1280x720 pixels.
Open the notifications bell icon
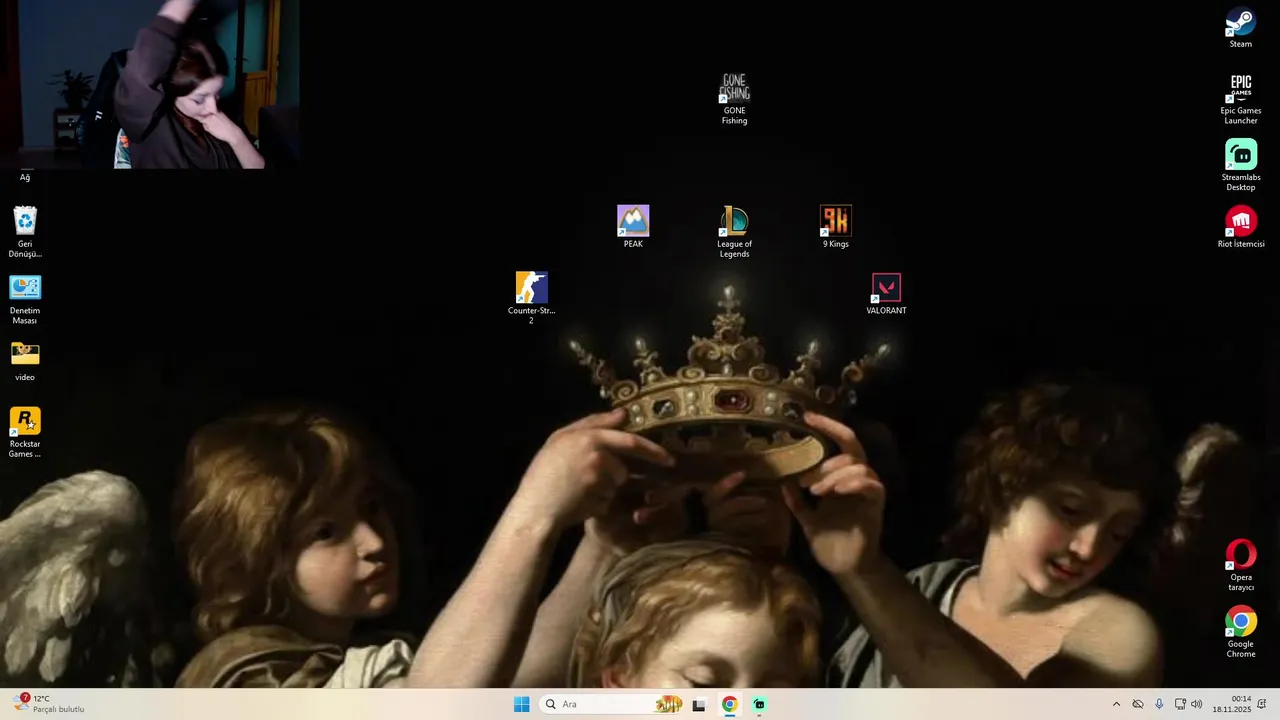1262,704
